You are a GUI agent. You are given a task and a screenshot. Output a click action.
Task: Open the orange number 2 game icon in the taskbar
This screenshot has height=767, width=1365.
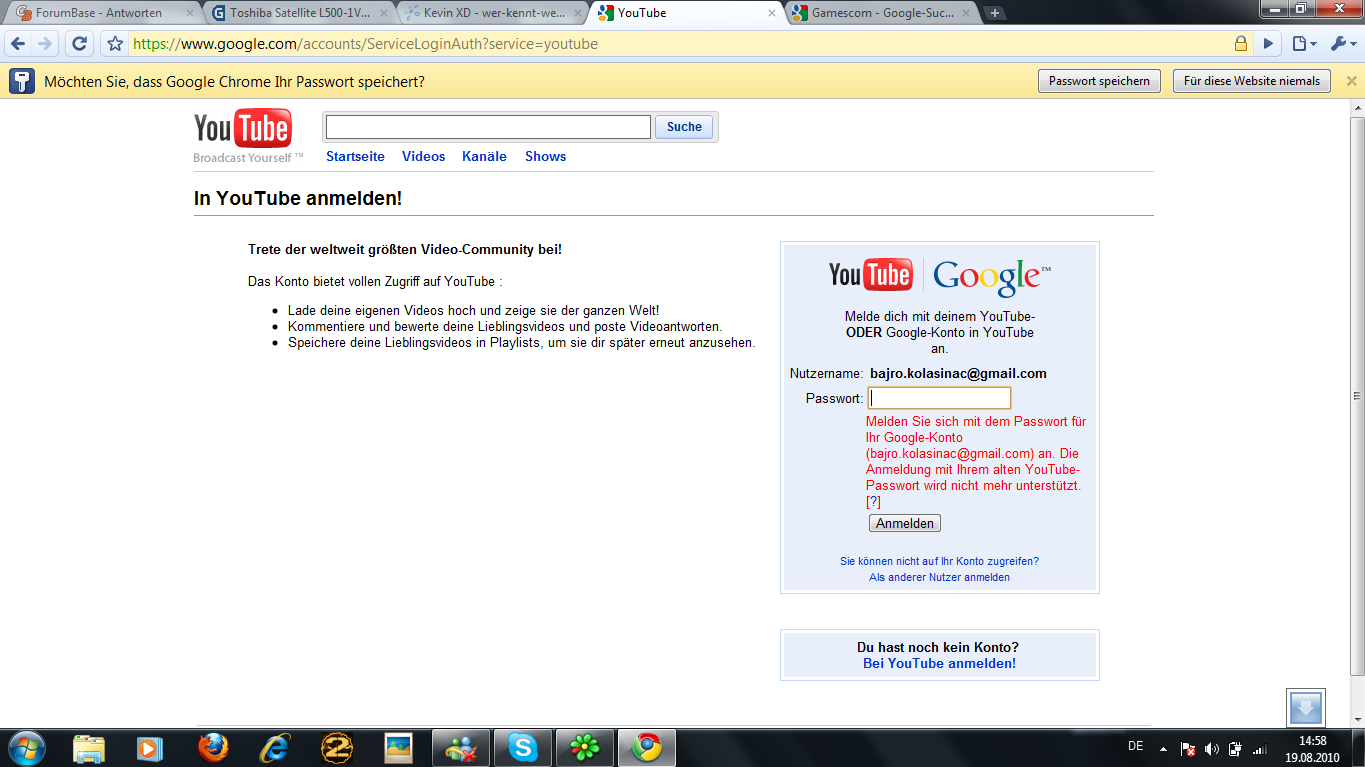[336, 748]
